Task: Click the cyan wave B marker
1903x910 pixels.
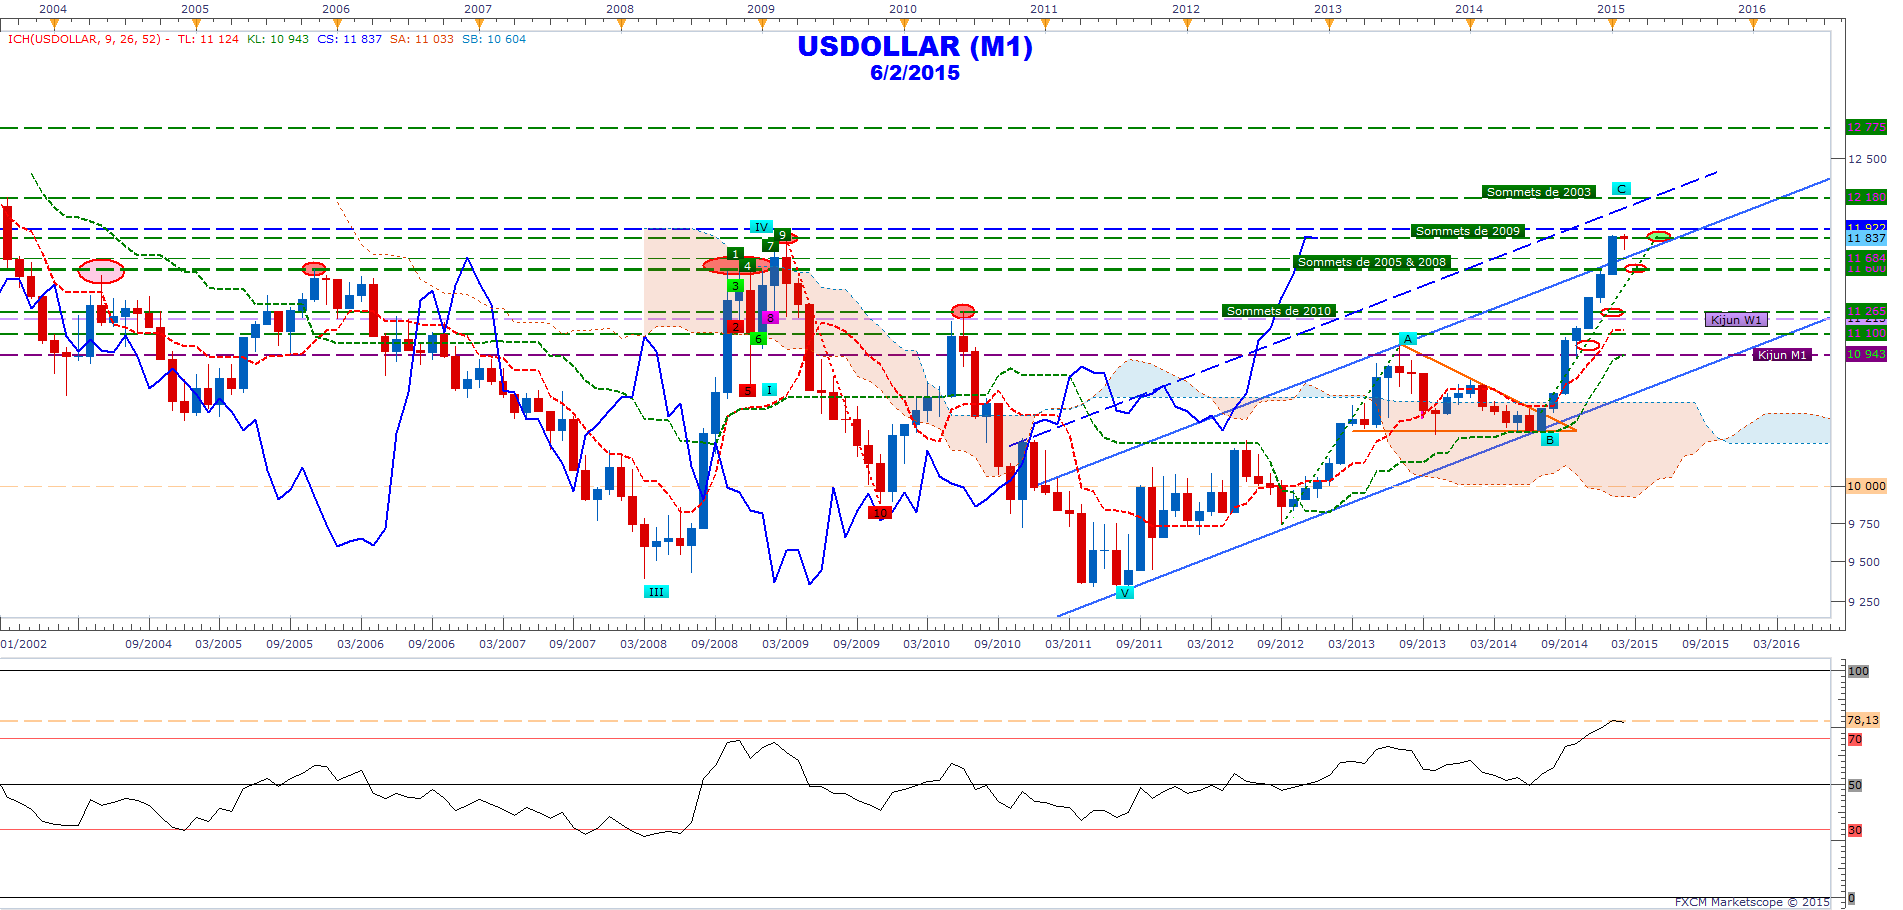Action: (x=1549, y=440)
